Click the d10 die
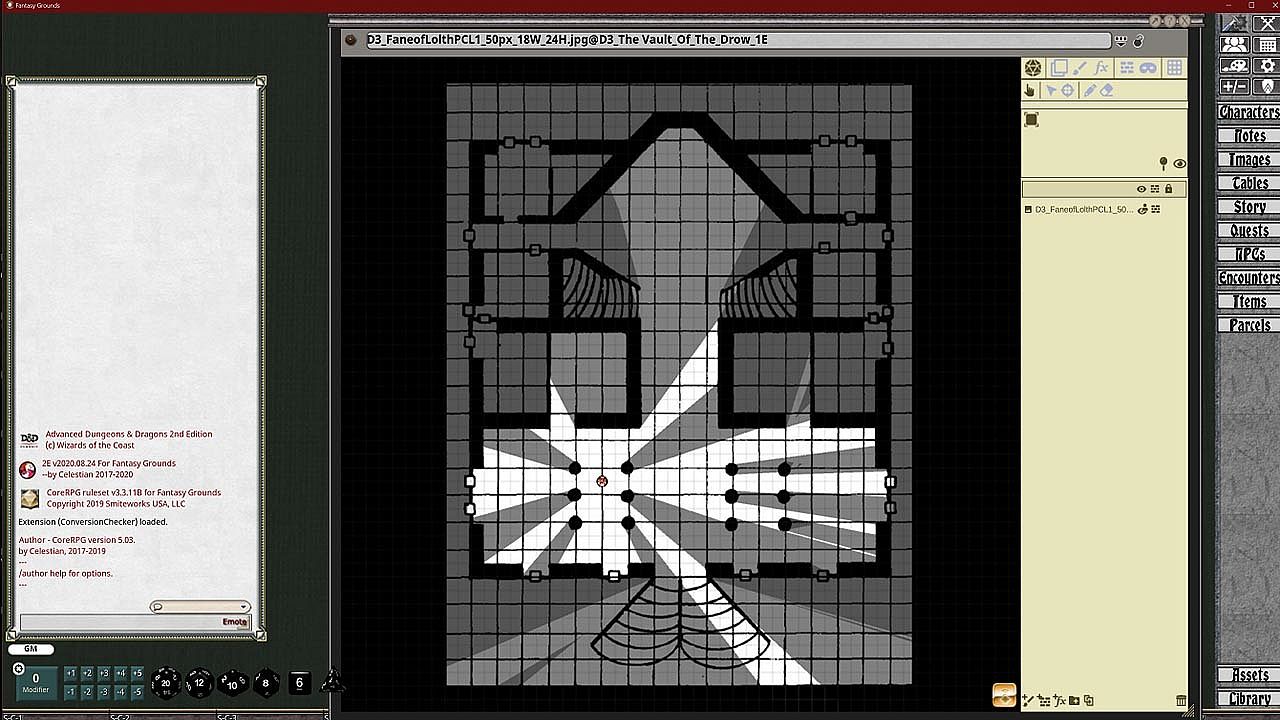The image size is (1280, 720). (232, 684)
